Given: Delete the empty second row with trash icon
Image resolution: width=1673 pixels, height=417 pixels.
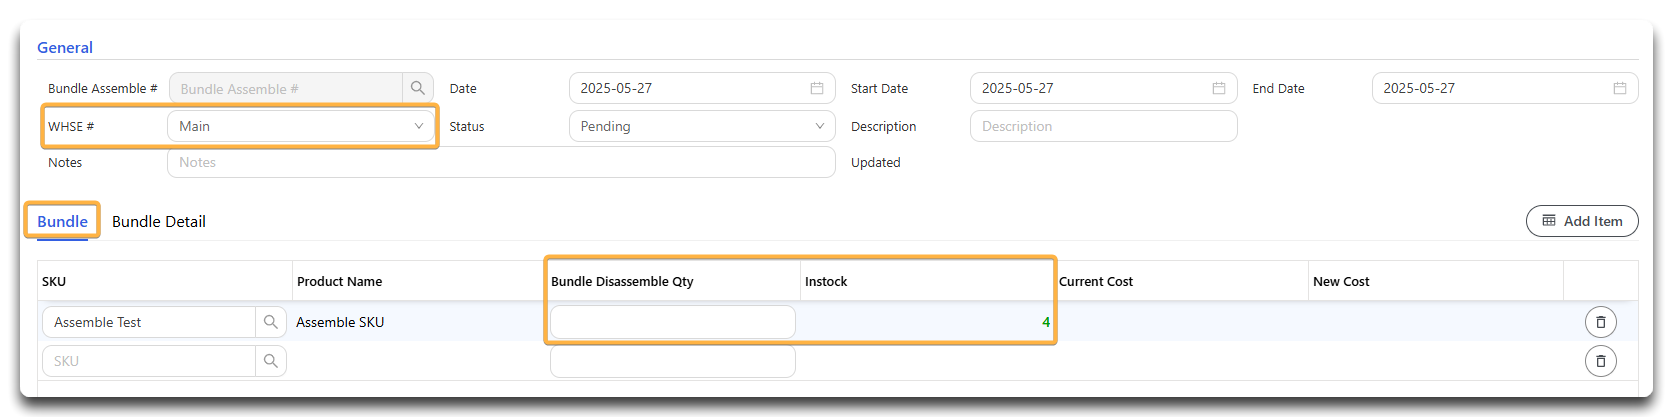Looking at the screenshot, I should point(1601,361).
